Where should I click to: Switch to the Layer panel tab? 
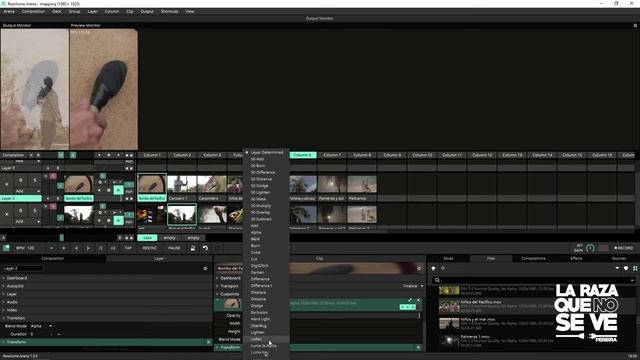[159, 258]
